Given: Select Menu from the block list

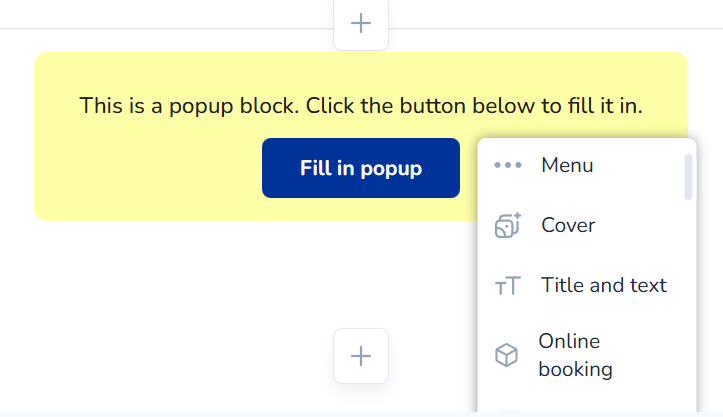Looking at the screenshot, I should (x=567, y=165).
